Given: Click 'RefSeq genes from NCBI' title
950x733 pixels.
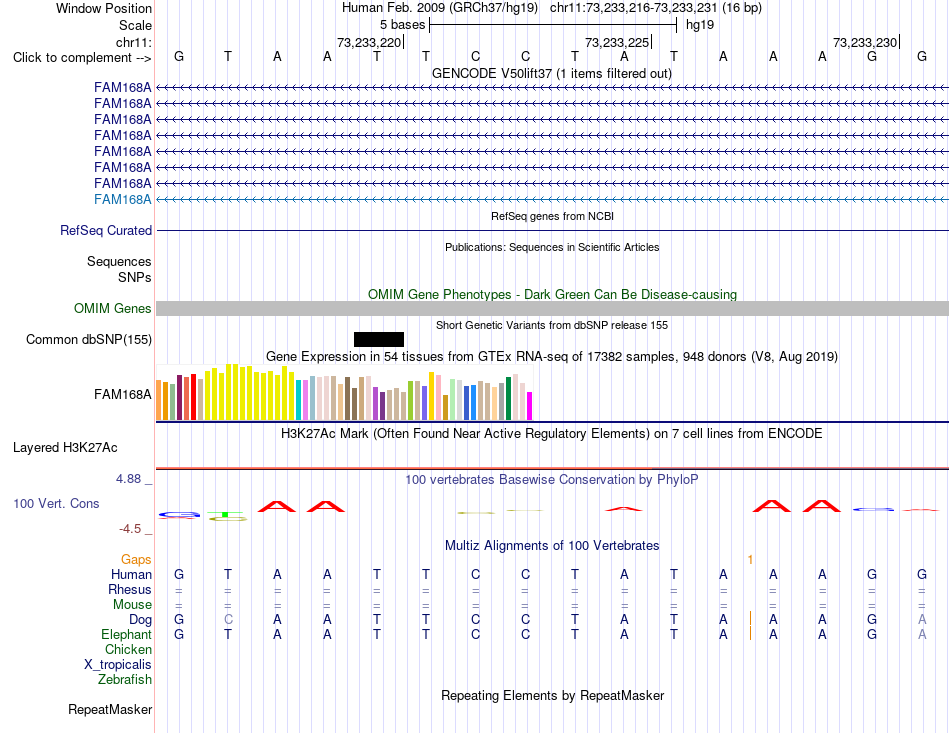Looking at the screenshot, I should point(552,216).
